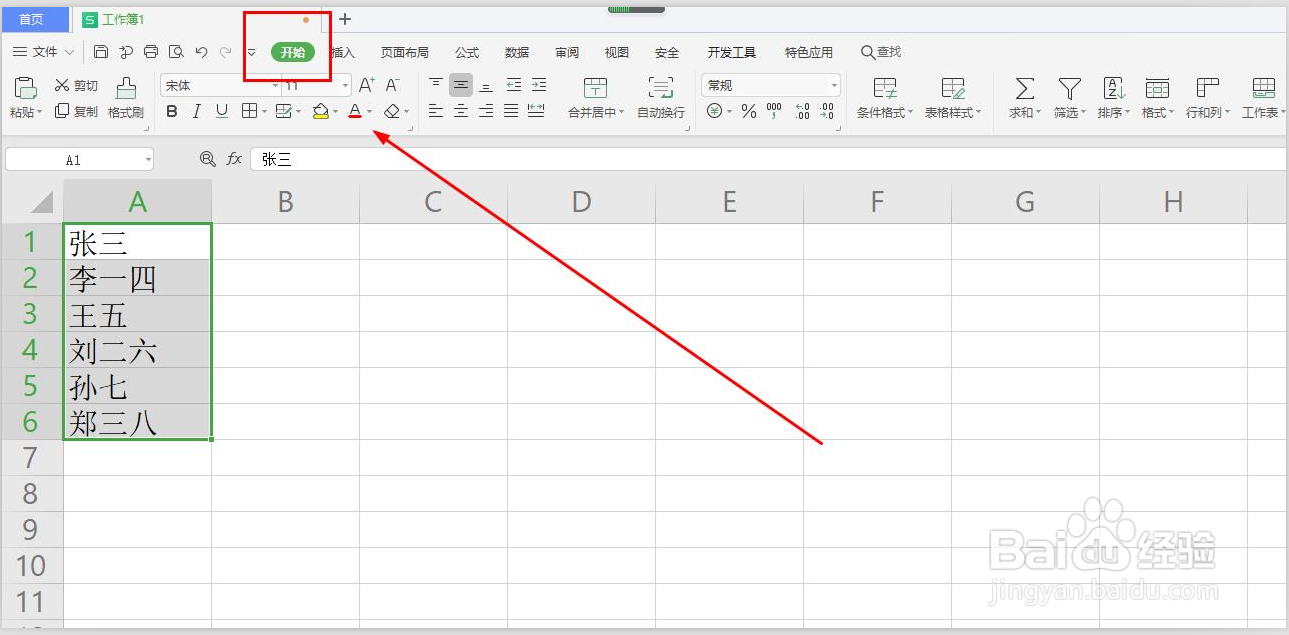Screen dimensions: 1289x635
Task: Toggle italic formatting
Action: pos(196,111)
